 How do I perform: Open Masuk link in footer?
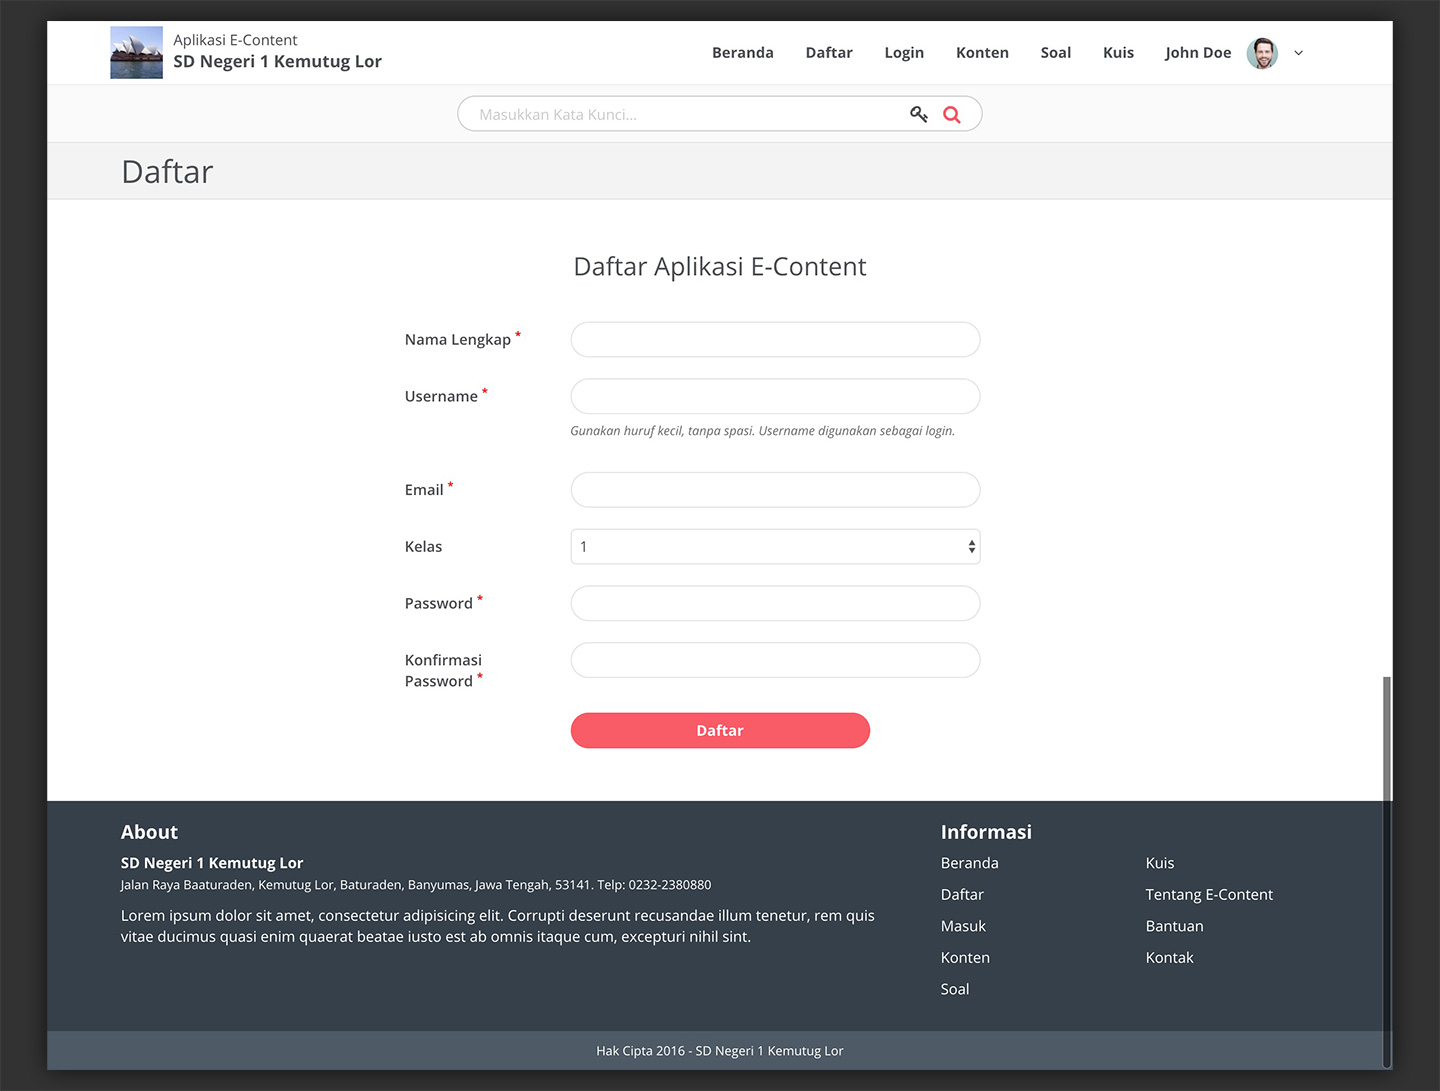click(963, 926)
